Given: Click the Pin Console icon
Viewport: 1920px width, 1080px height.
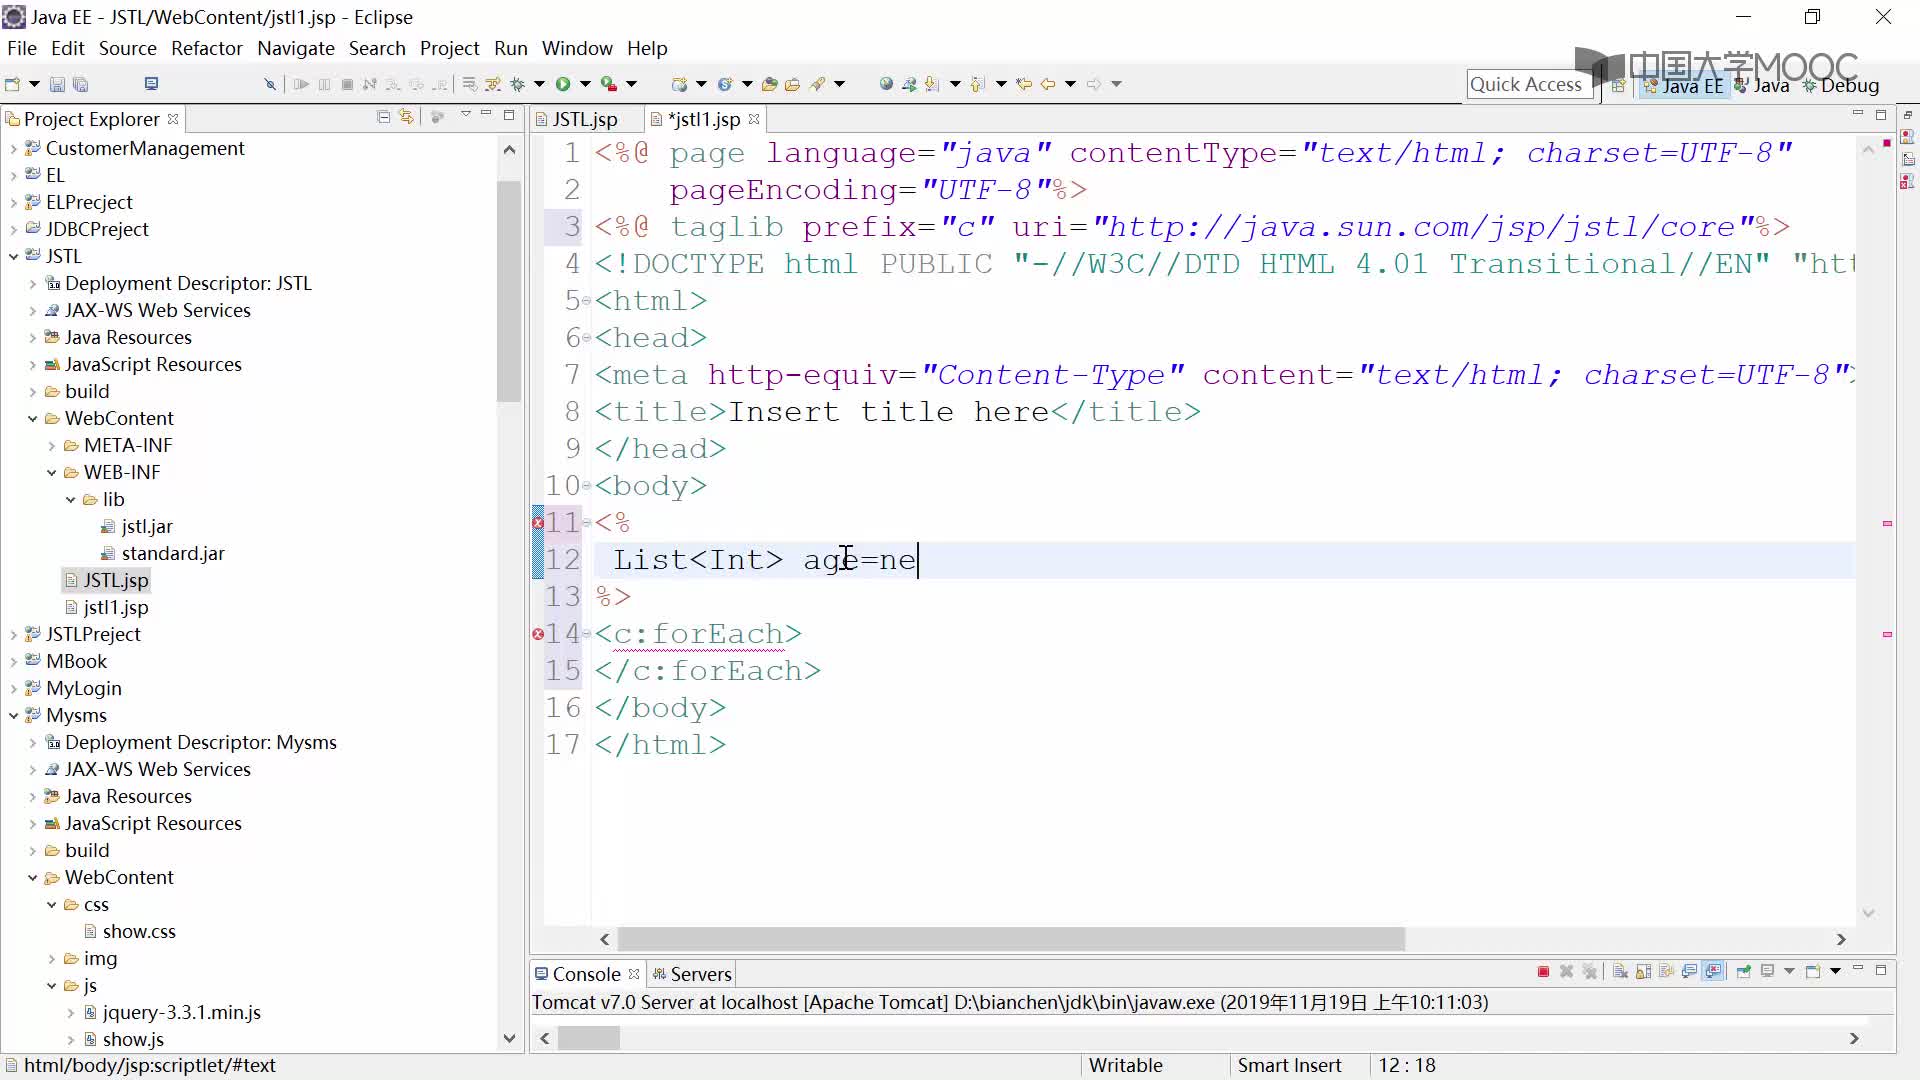Looking at the screenshot, I should point(1745,971).
